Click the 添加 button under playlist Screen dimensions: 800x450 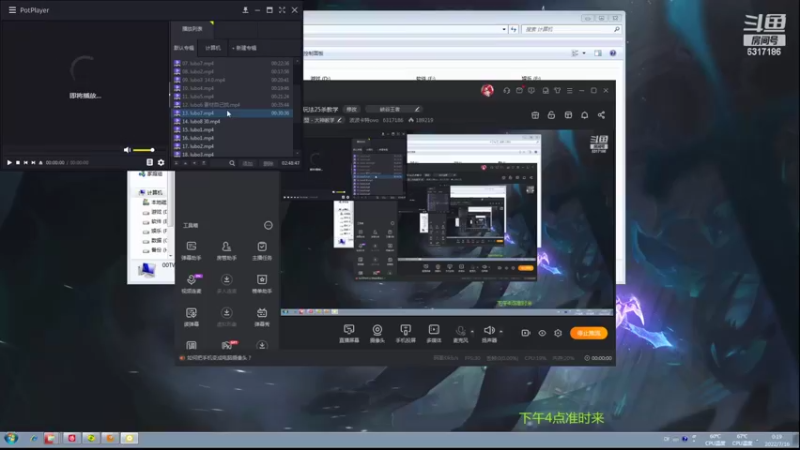[247, 163]
